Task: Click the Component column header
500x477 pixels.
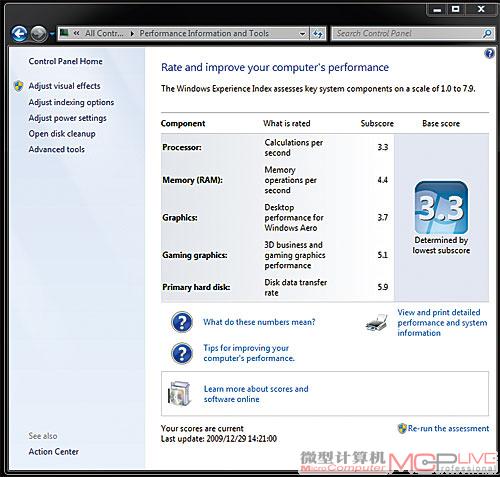Action: coord(183,124)
